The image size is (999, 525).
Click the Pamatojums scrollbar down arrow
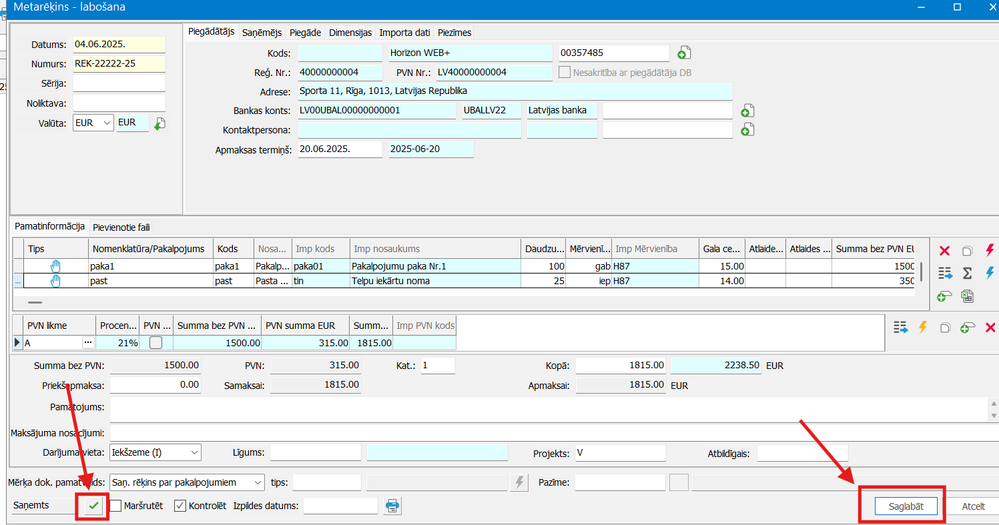coord(994,415)
